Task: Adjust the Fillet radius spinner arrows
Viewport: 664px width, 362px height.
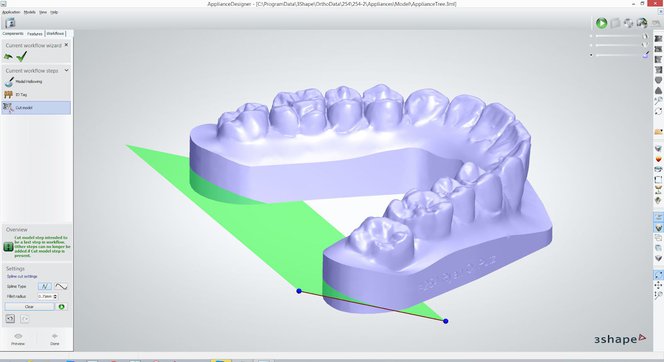Action: point(55,296)
